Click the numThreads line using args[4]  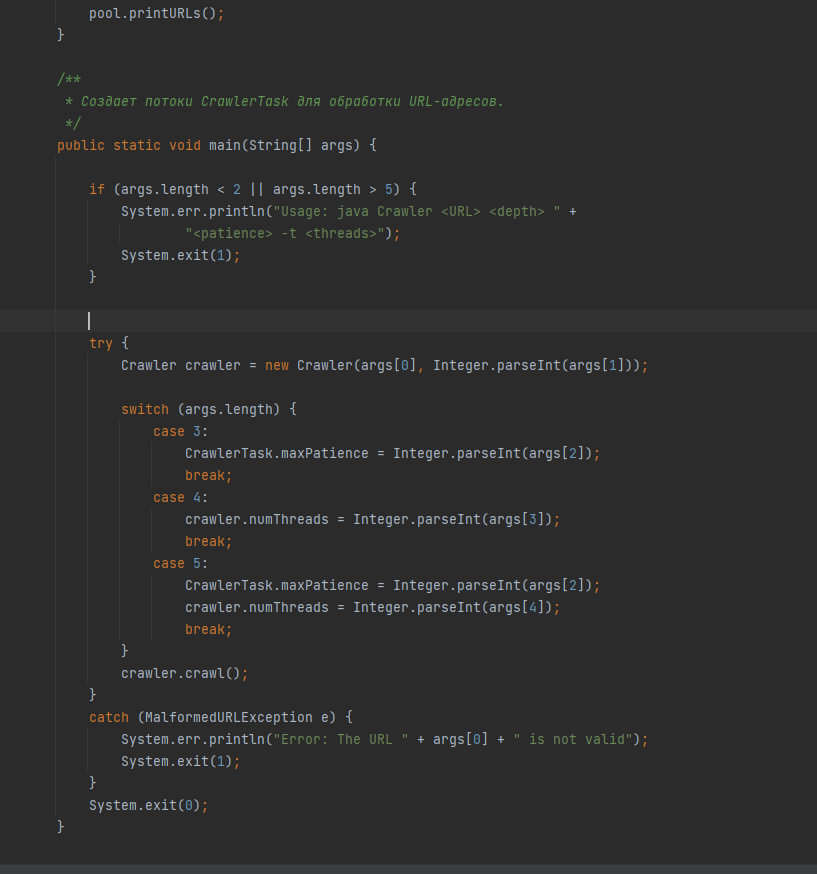point(372,608)
